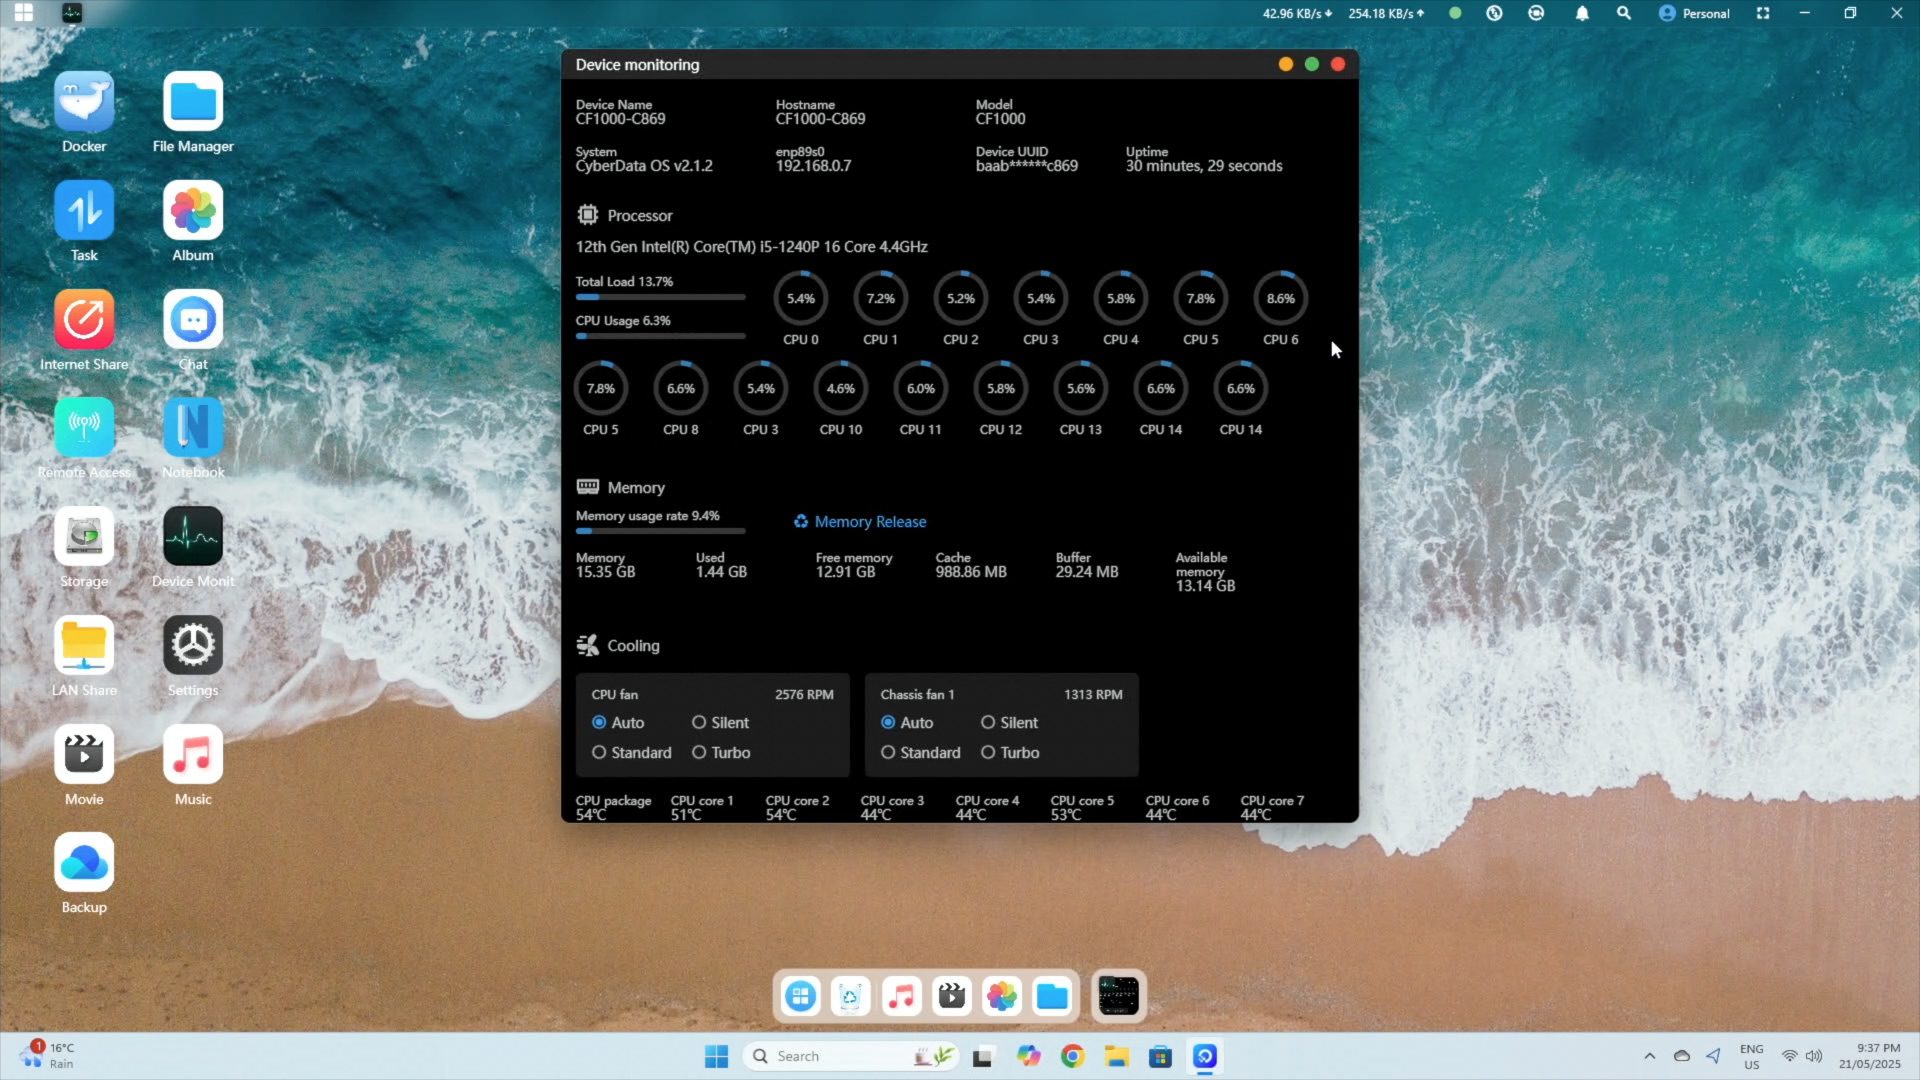Set CPU fan to Silent mode
The image size is (1920, 1080).
(x=699, y=723)
